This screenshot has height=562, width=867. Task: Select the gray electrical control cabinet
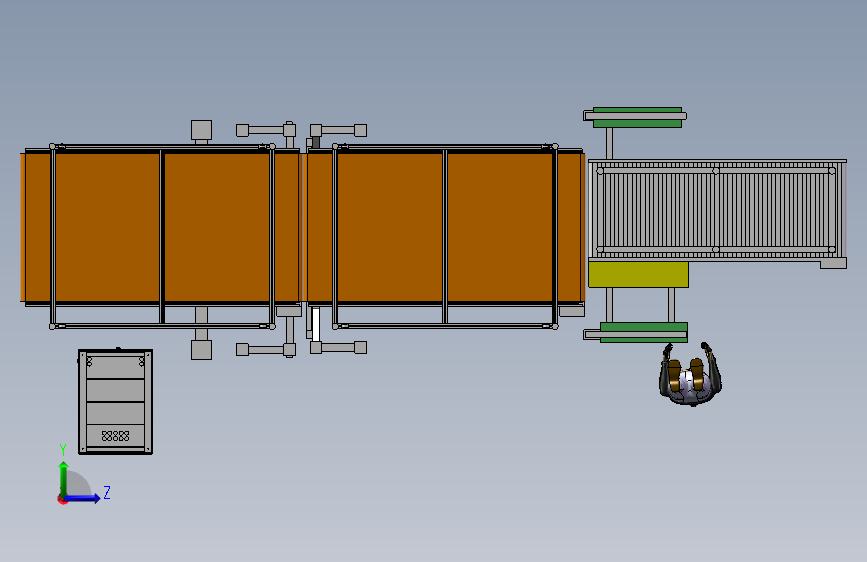click(x=116, y=402)
